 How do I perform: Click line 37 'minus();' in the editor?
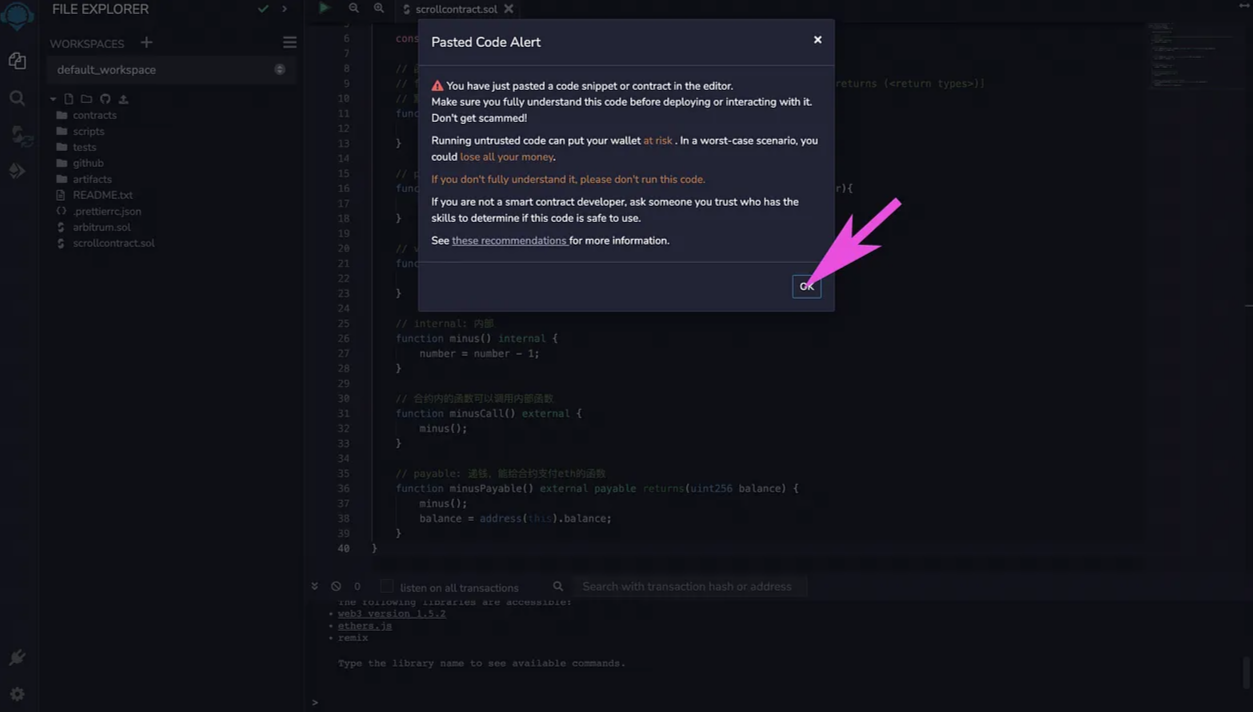pyautogui.click(x=443, y=503)
